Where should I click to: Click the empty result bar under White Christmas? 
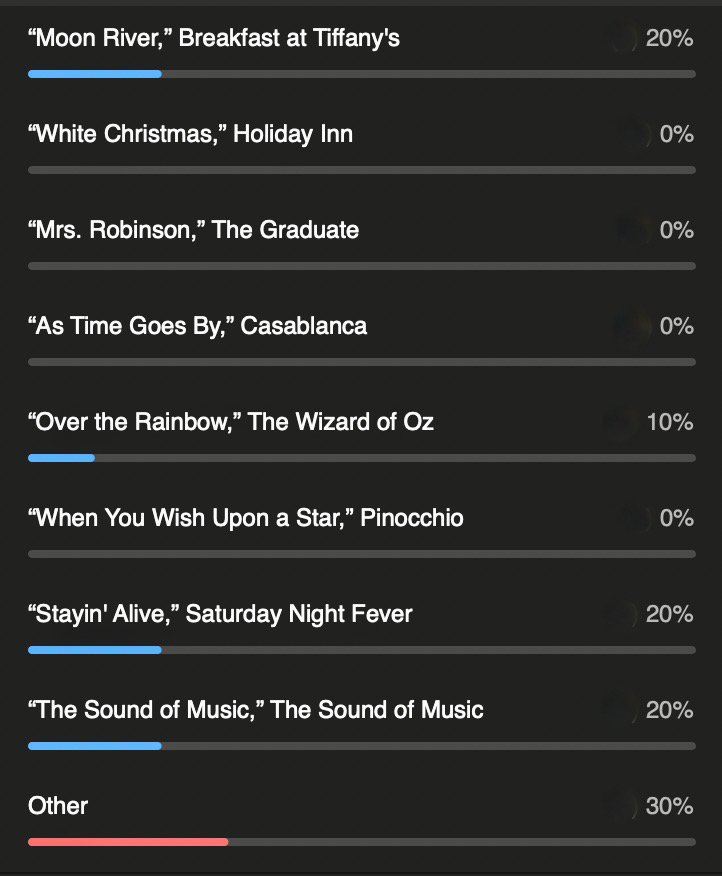pos(362,170)
